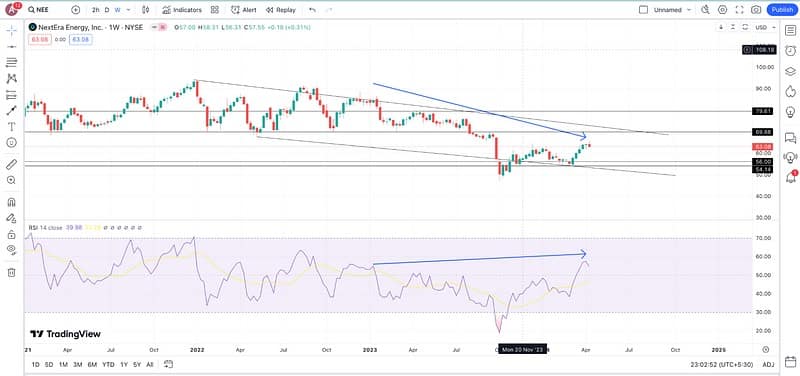Select the trend line tool
The height and width of the screenshot is (376, 800).
pyautogui.click(x=11, y=46)
